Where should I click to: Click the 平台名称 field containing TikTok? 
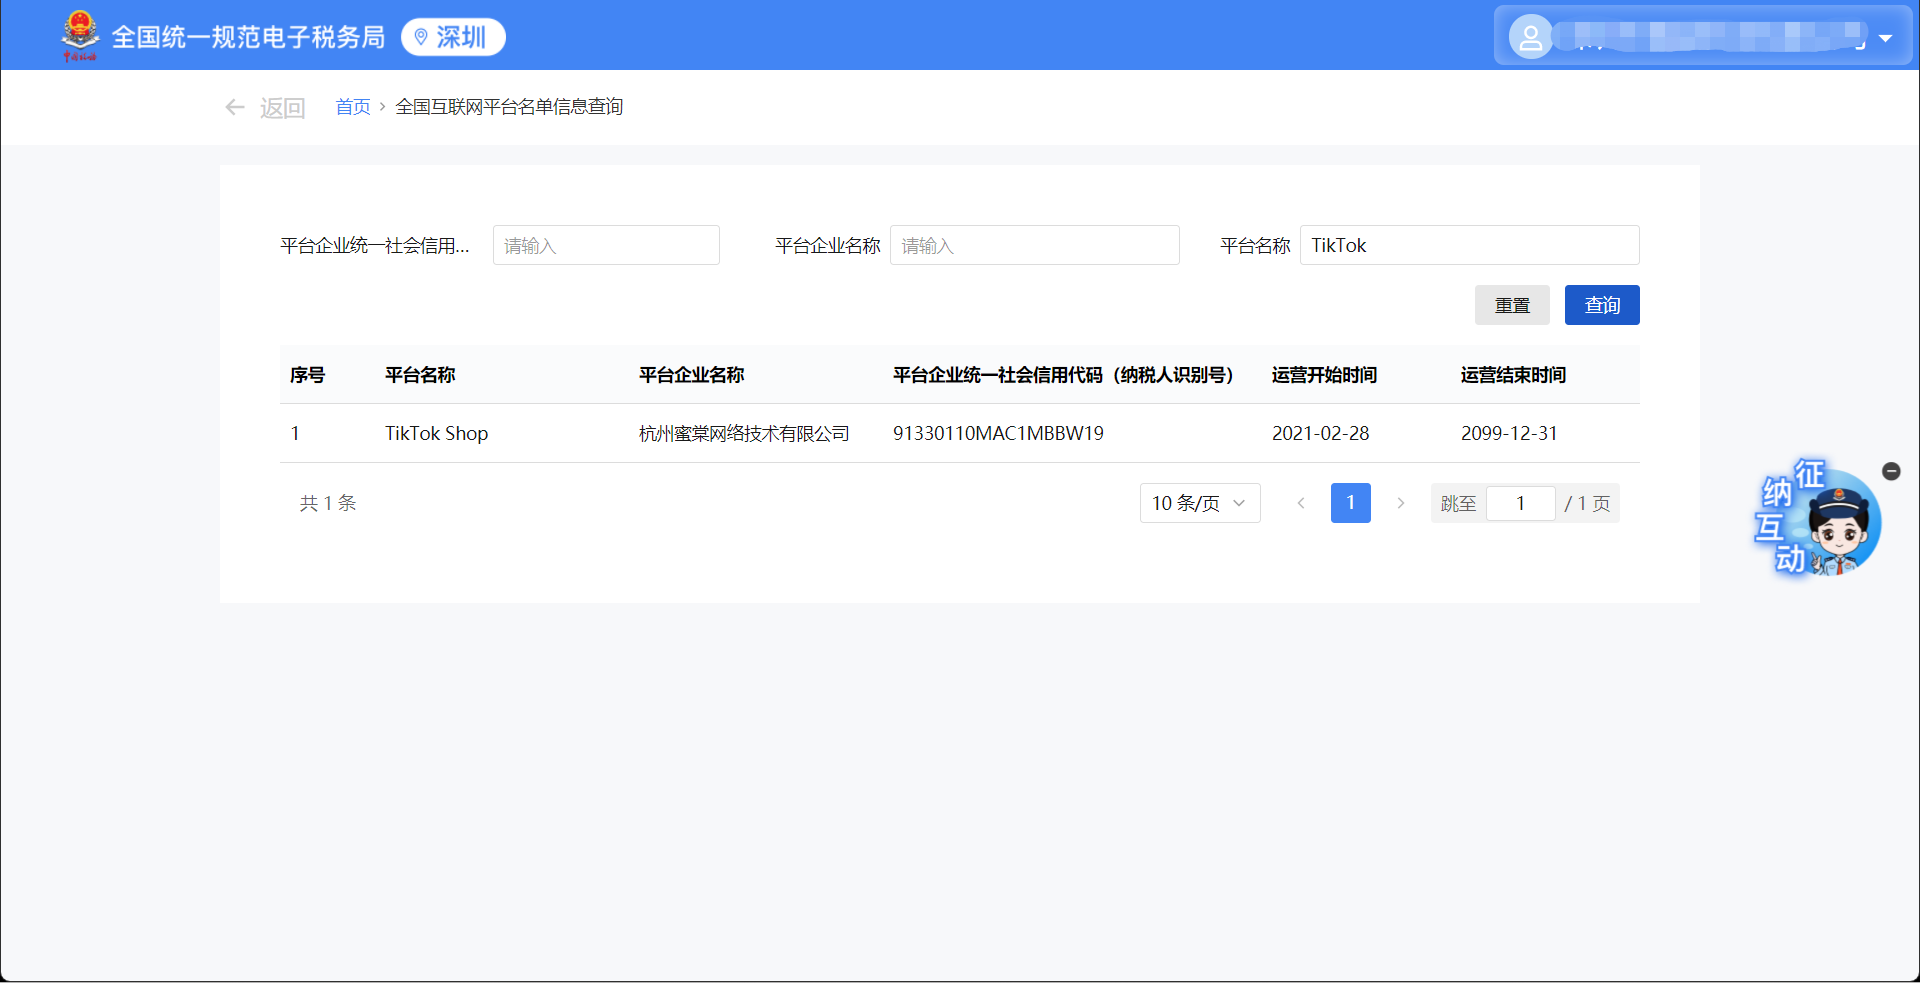click(1469, 245)
